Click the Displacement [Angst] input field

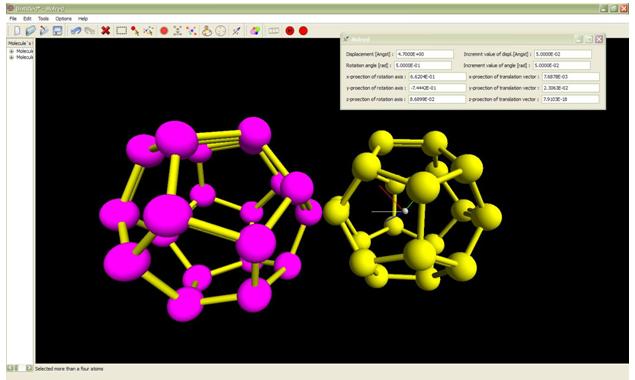point(424,54)
